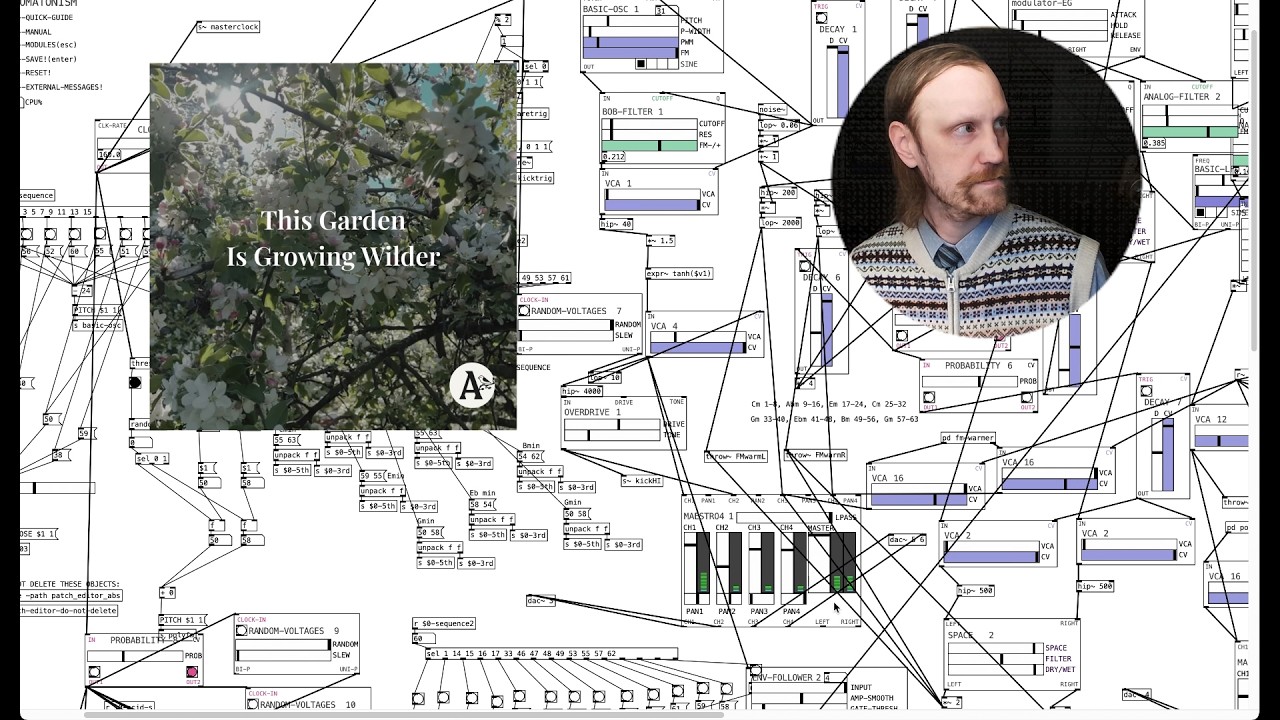The height and width of the screenshot is (720, 1280).
Task: Set the modulator-EG ATTACK slider
Action: click(1059, 15)
